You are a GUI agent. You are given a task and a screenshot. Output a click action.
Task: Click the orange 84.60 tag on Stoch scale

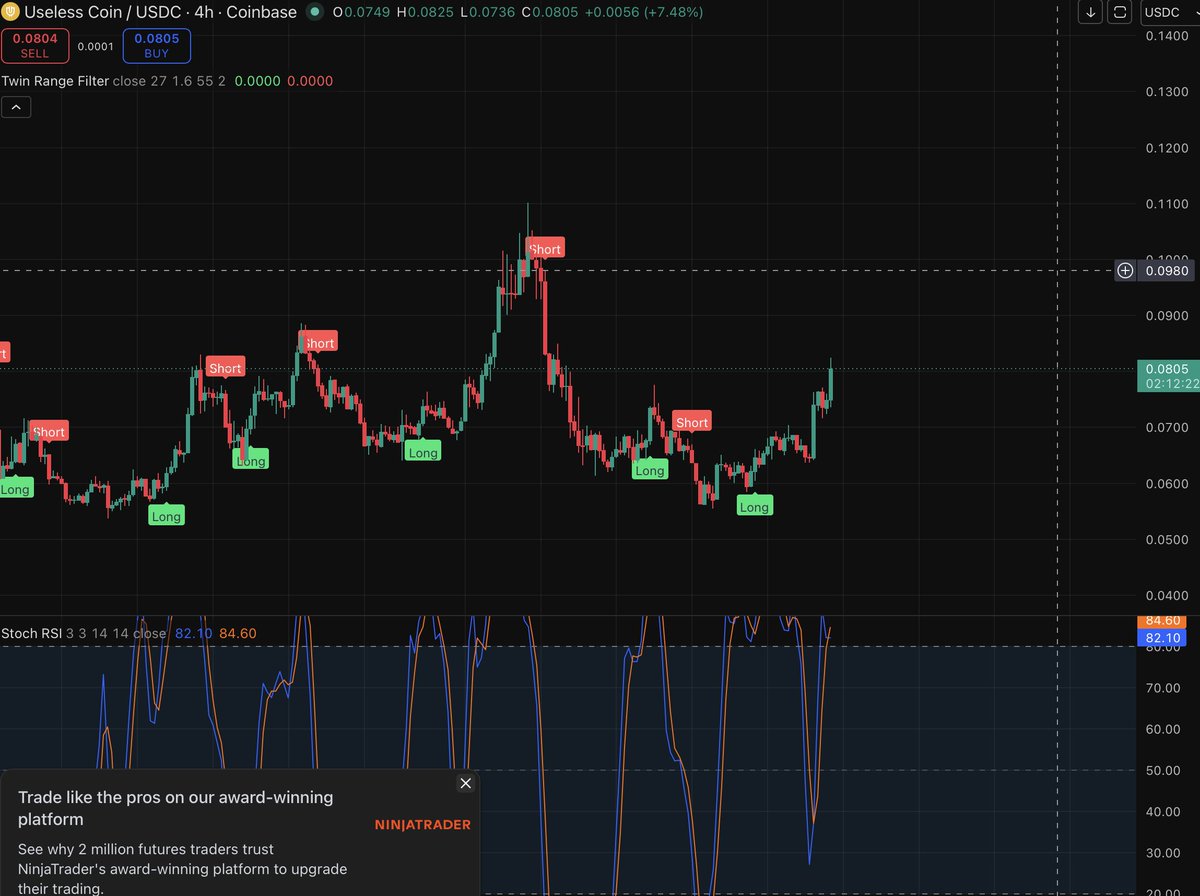(x=1160, y=622)
